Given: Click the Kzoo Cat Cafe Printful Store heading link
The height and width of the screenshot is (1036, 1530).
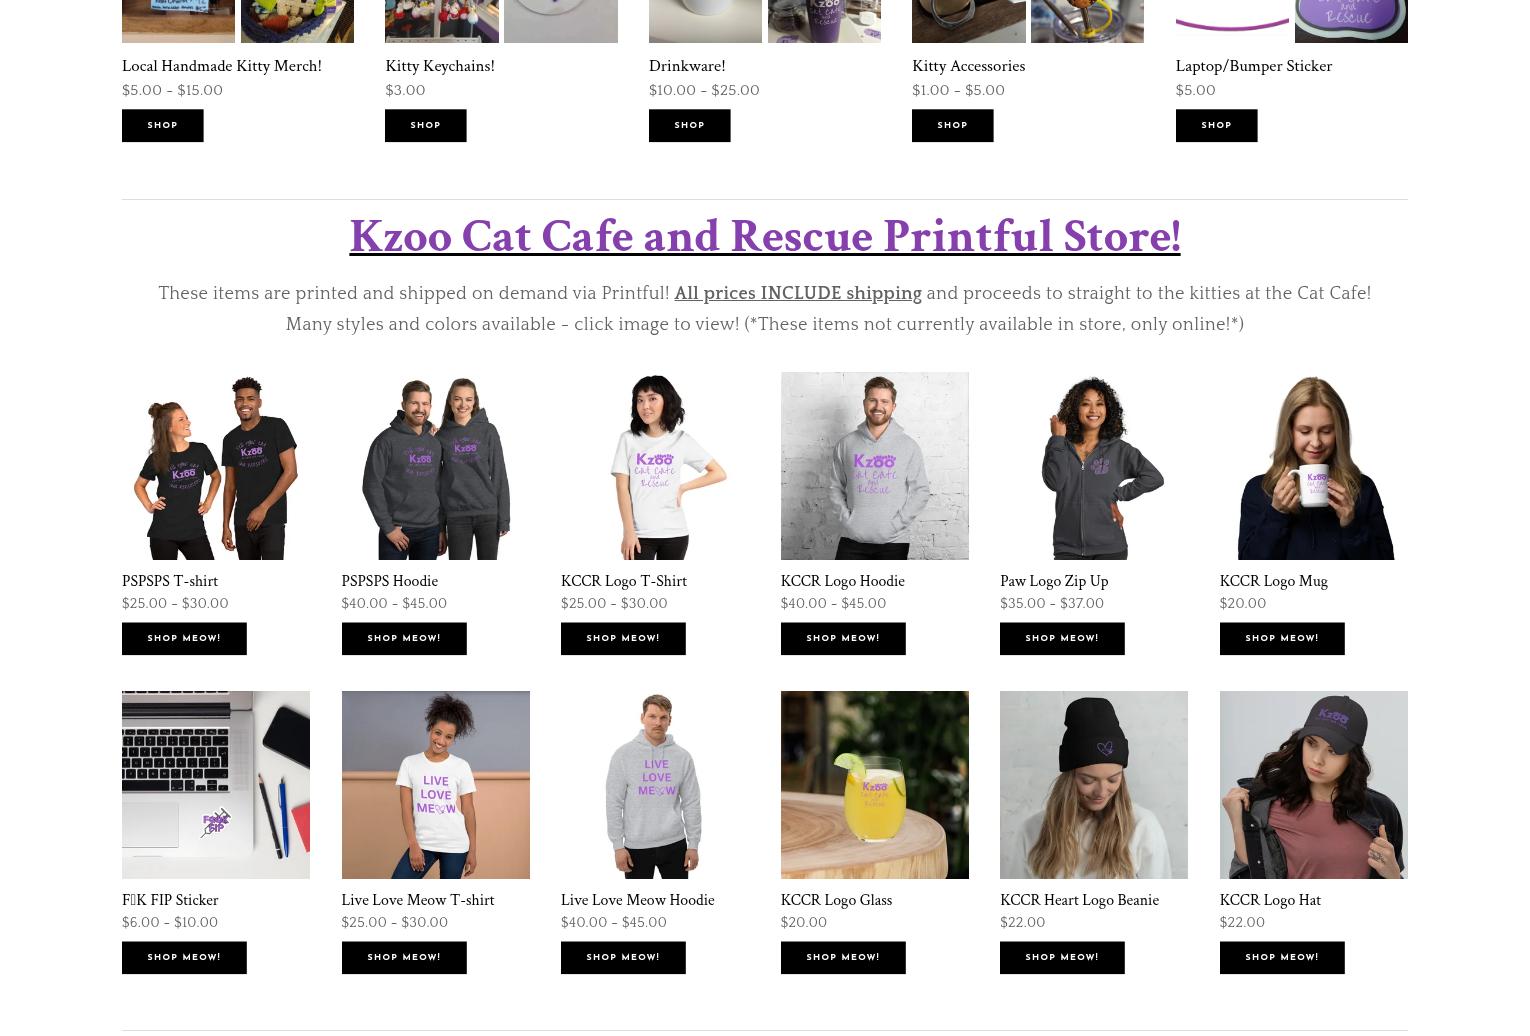Looking at the screenshot, I should pyautogui.click(x=764, y=238).
